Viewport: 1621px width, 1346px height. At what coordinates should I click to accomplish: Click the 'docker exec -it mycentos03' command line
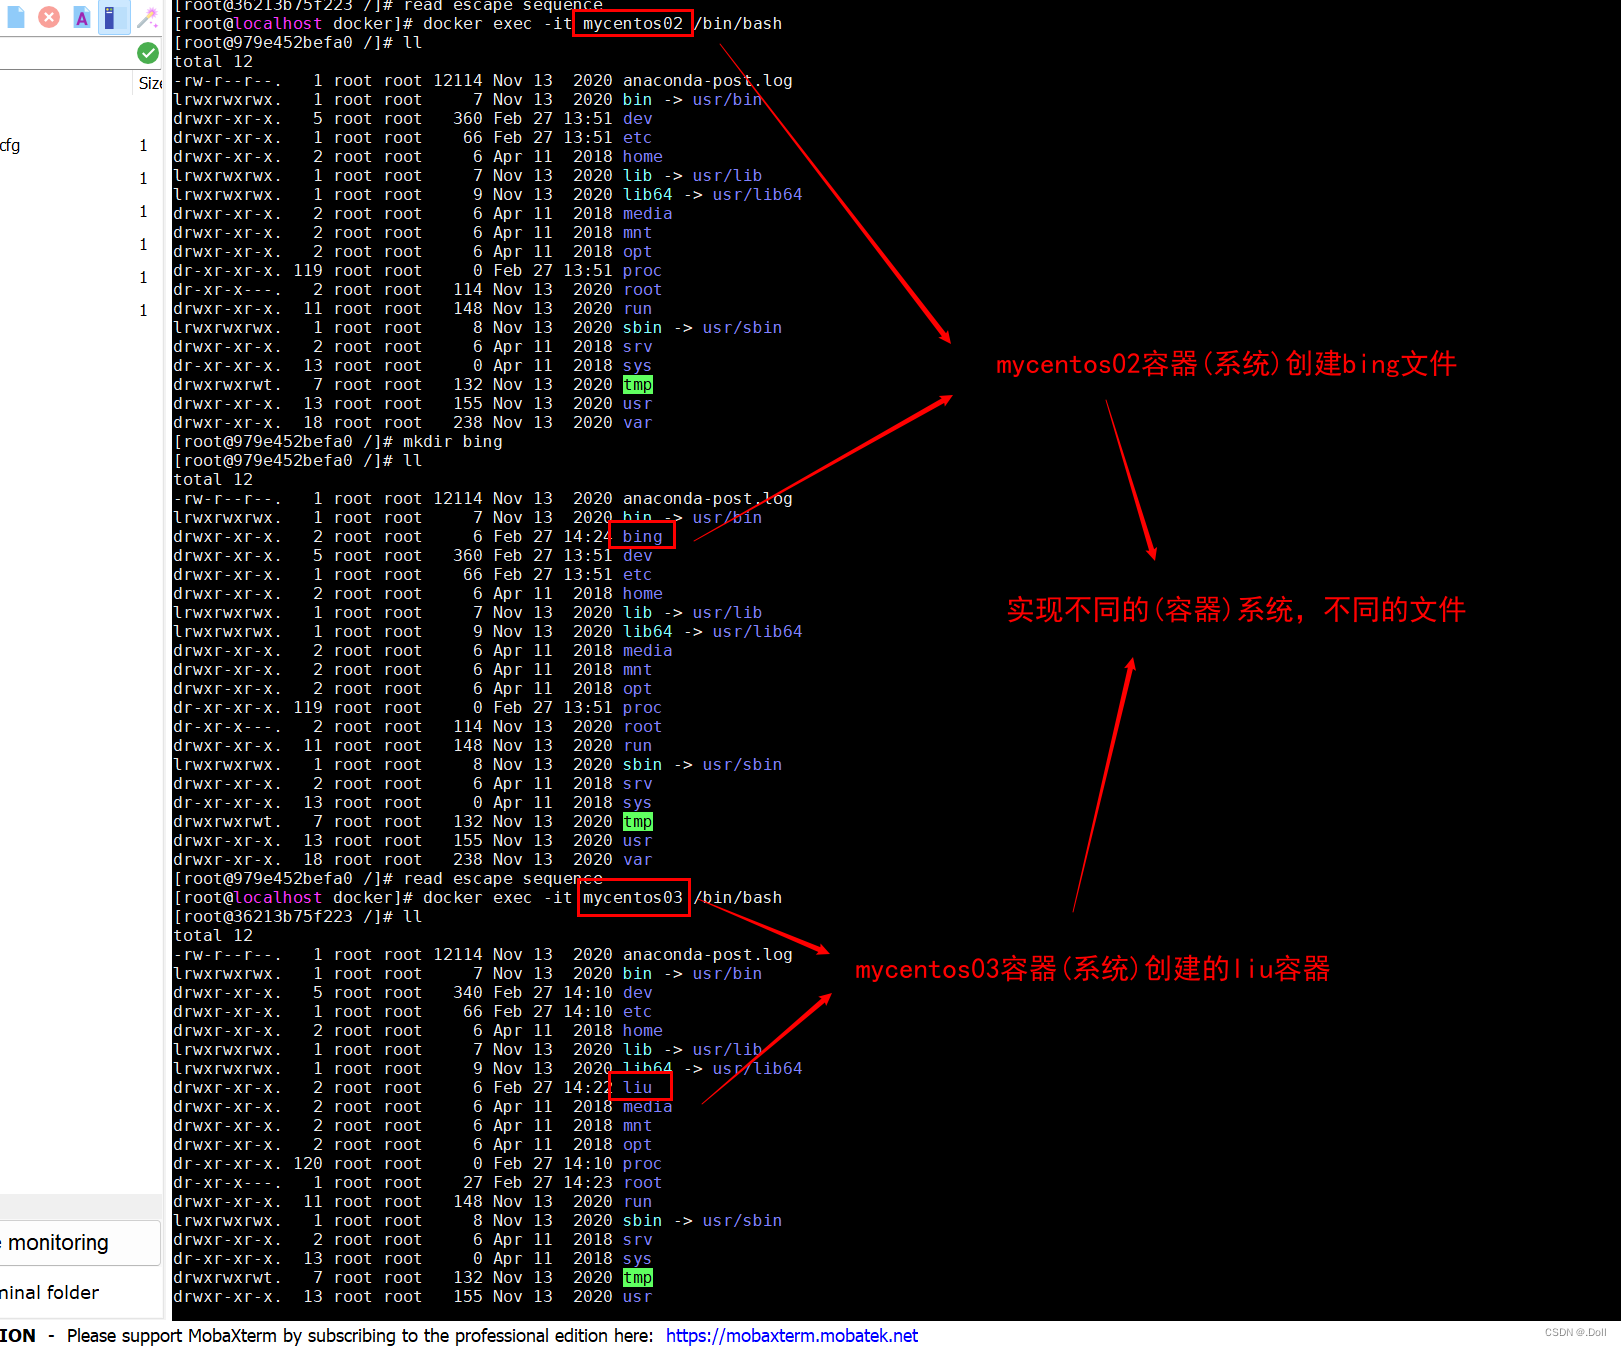[x=478, y=898]
